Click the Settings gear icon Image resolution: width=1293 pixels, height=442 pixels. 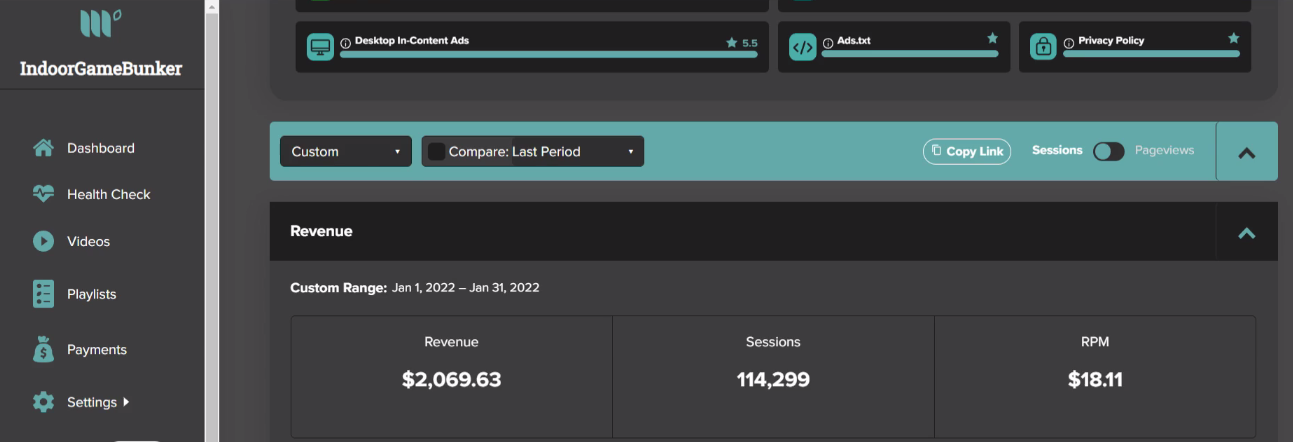click(x=43, y=402)
